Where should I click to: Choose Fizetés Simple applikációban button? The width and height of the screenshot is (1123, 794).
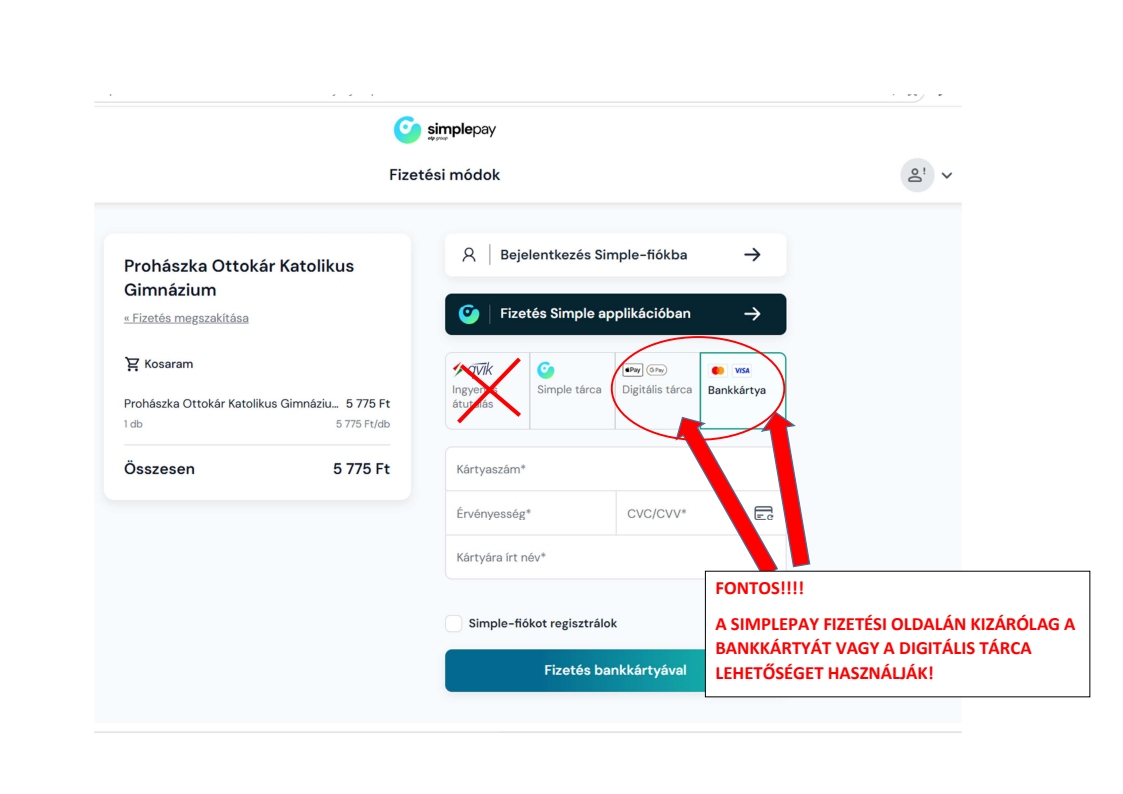click(615, 314)
